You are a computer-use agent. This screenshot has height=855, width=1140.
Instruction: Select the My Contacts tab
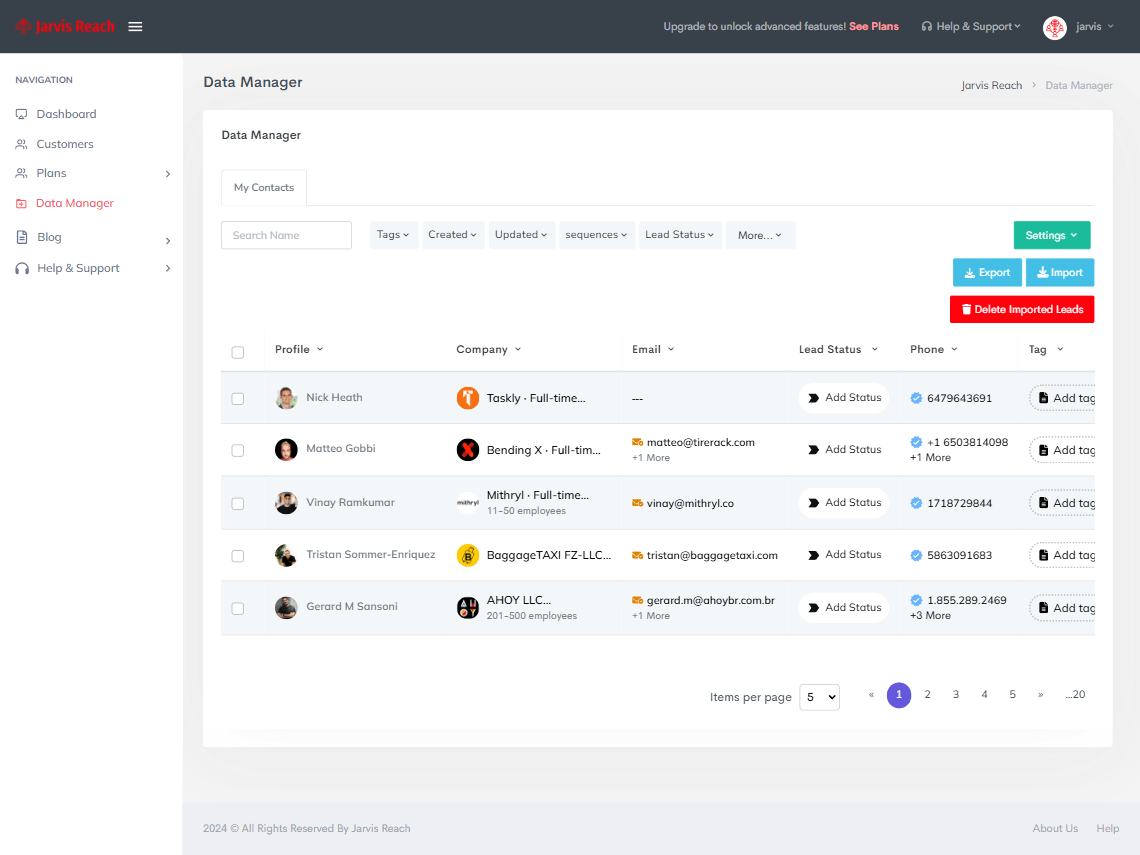coord(264,188)
